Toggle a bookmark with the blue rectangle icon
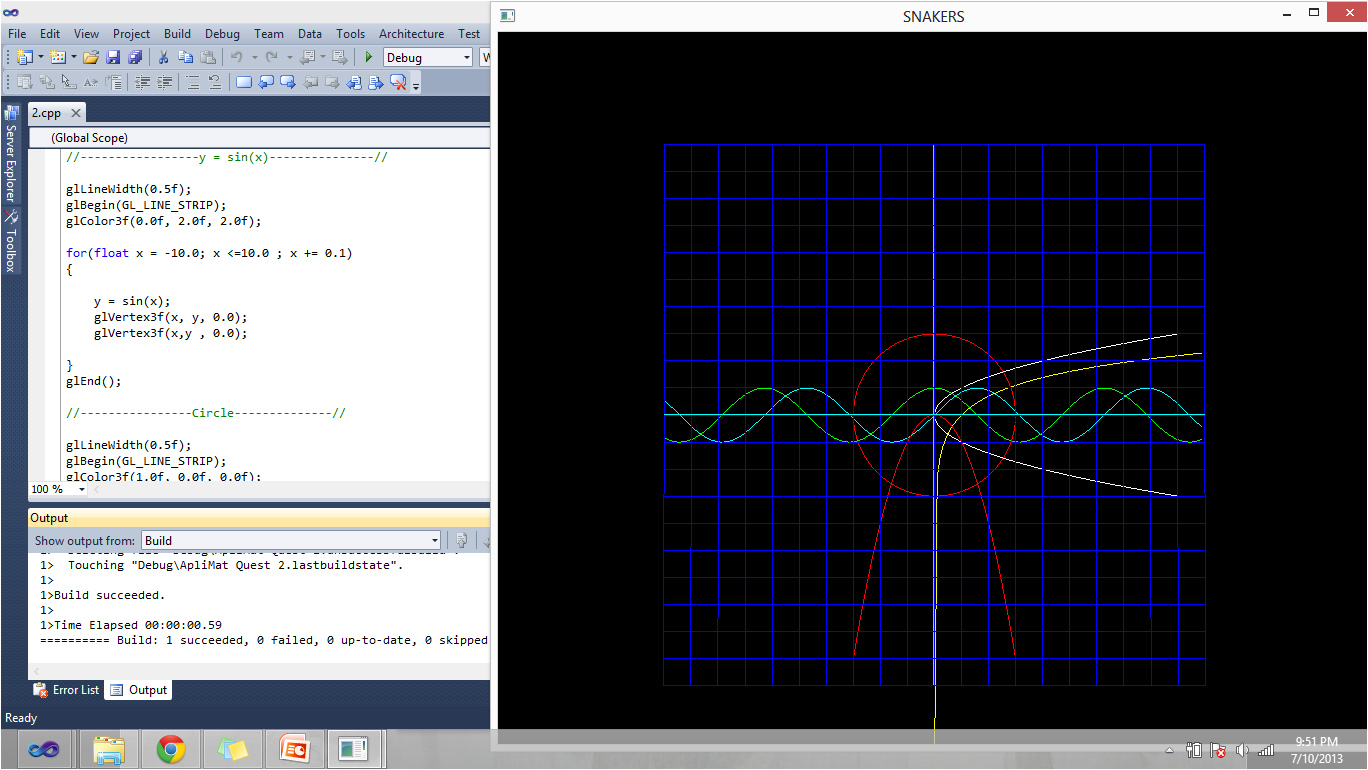Image resolution: width=1368 pixels, height=770 pixels. pos(243,82)
